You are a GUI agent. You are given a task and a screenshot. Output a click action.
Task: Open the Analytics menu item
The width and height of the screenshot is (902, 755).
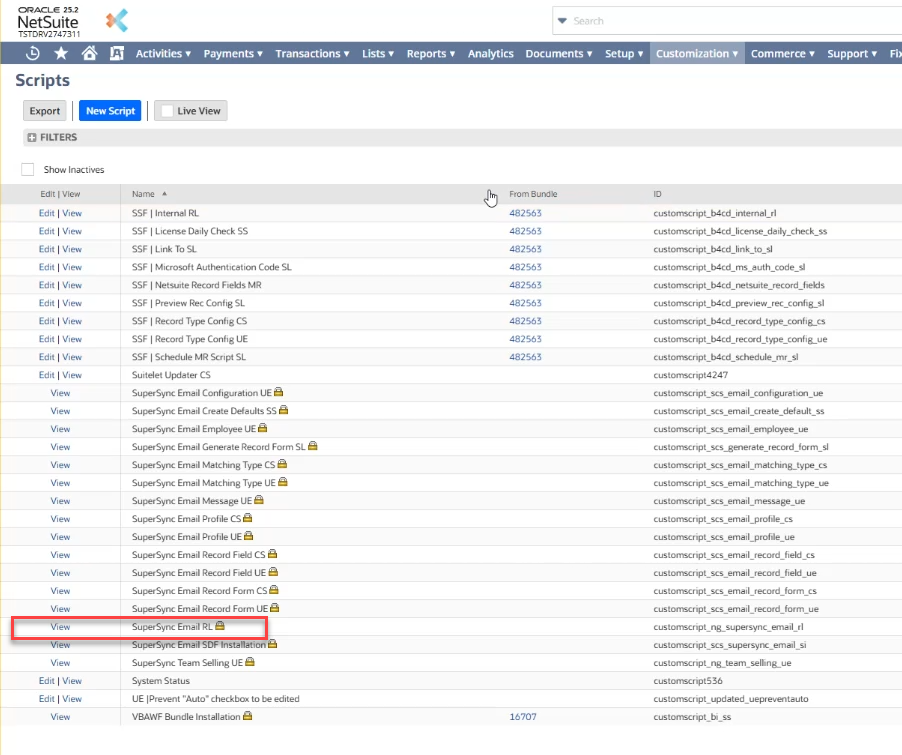(x=490, y=54)
